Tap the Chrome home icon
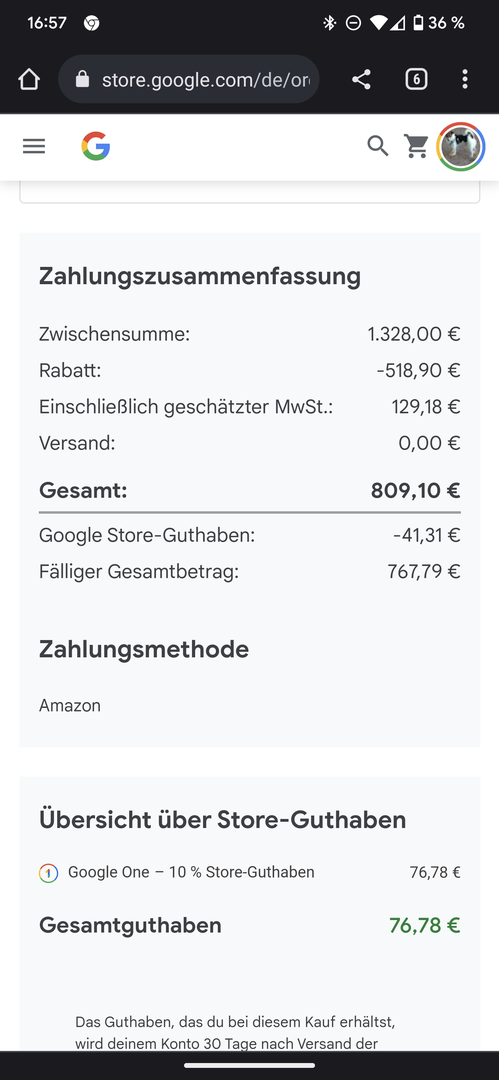 point(29,80)
